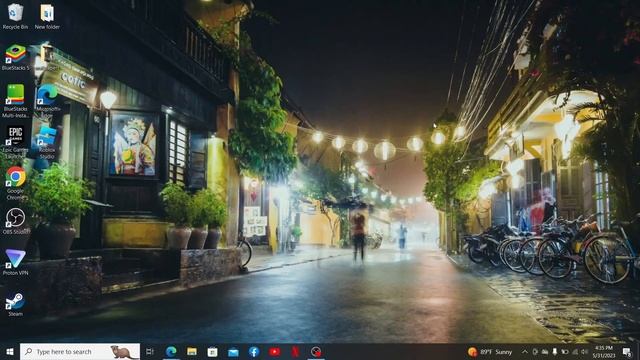Open the Roblox Studio desktop shortcut
This screenshot has width=640, height=360.
(x=47, y=142)
